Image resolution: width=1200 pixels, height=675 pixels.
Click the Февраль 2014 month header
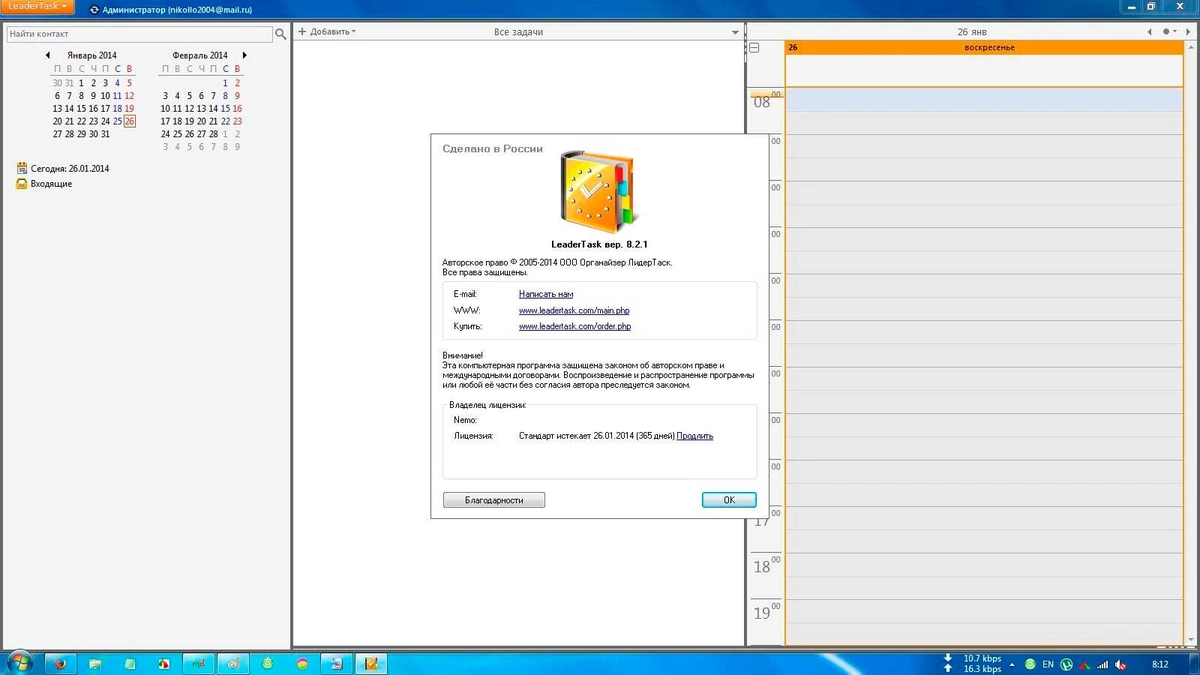pyautogui.click(x=200, y=55)
